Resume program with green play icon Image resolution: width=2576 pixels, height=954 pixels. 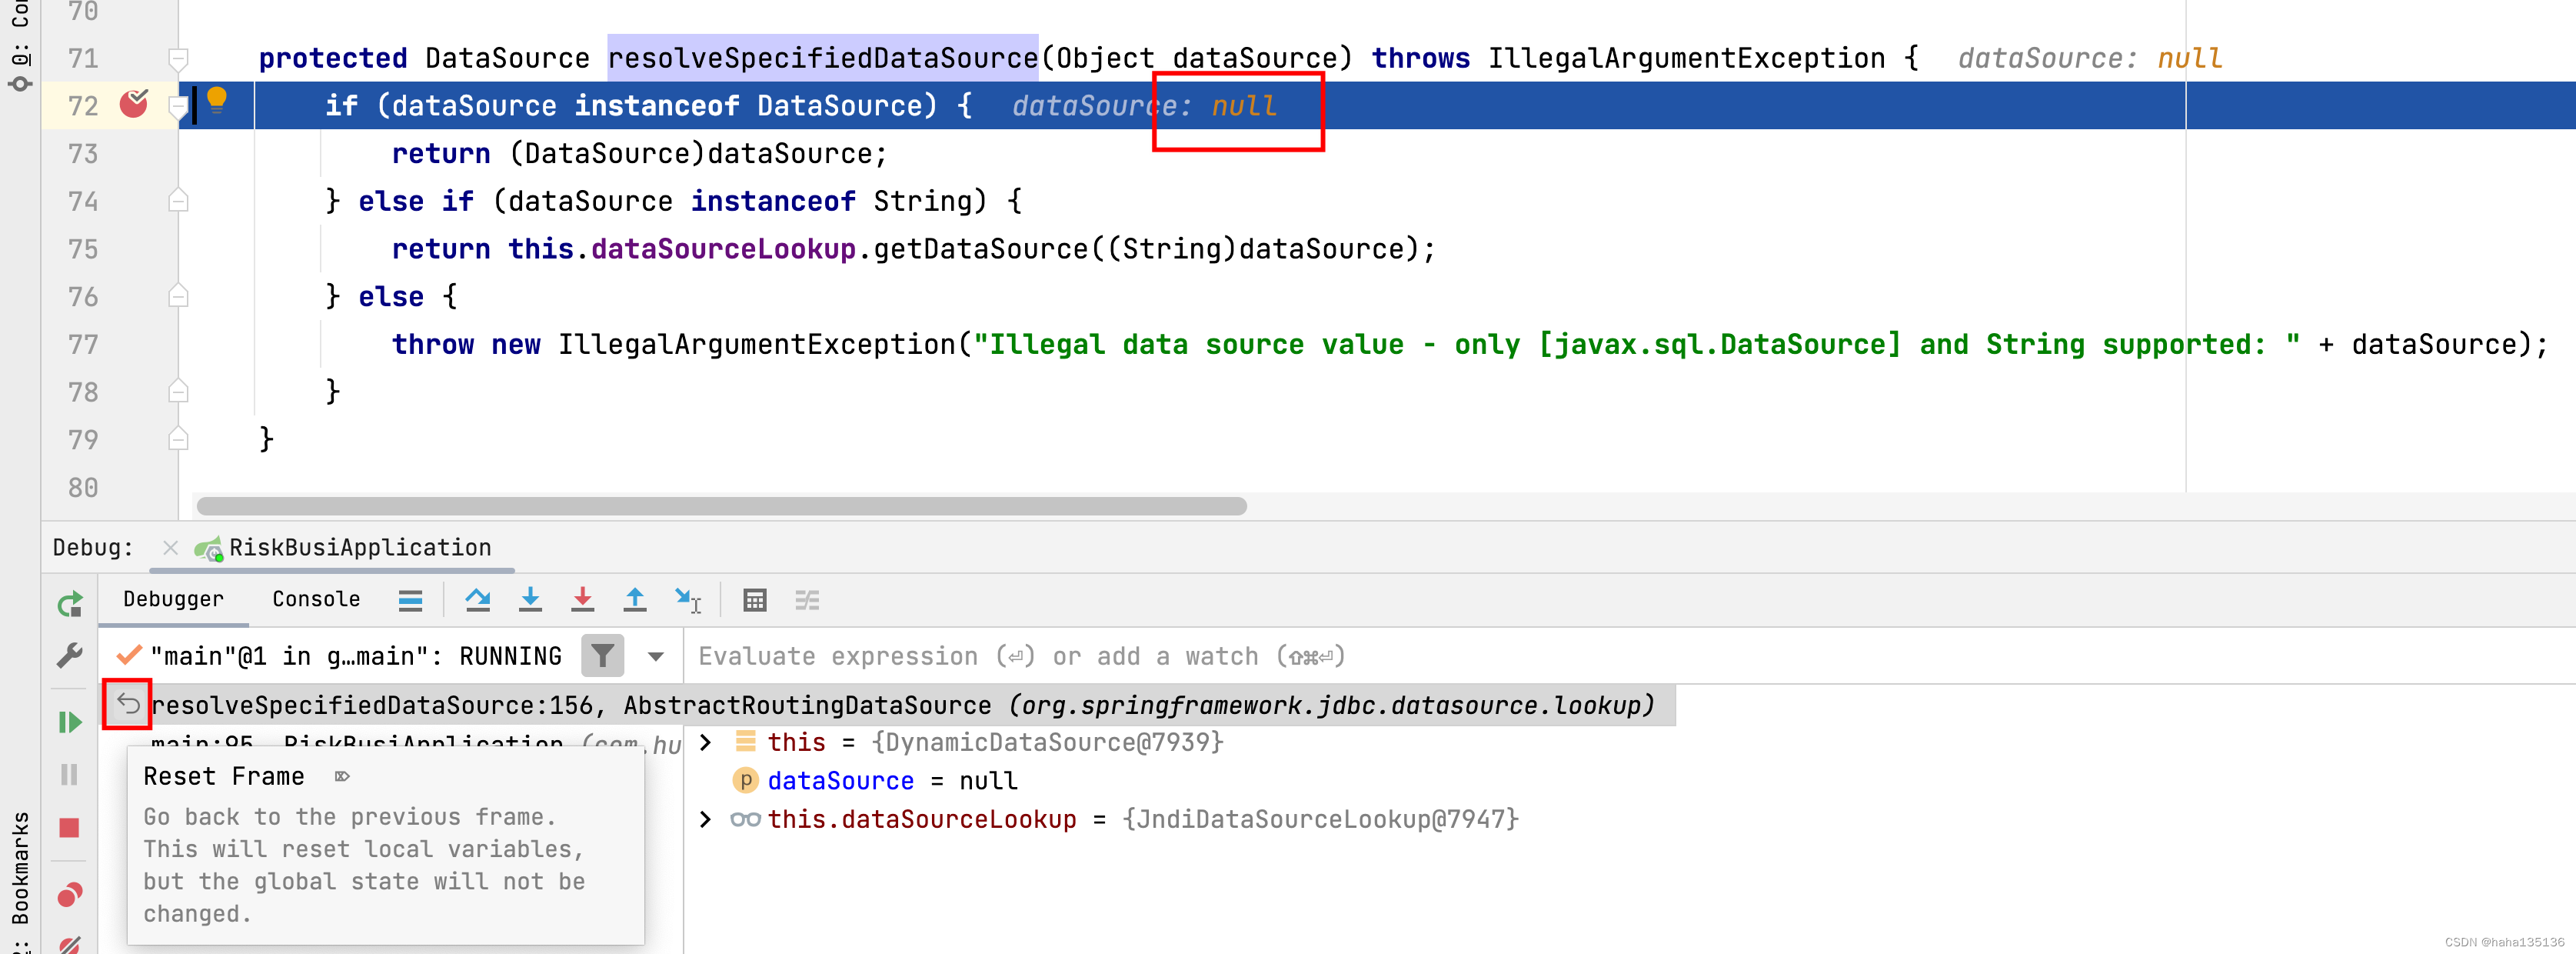69,722
